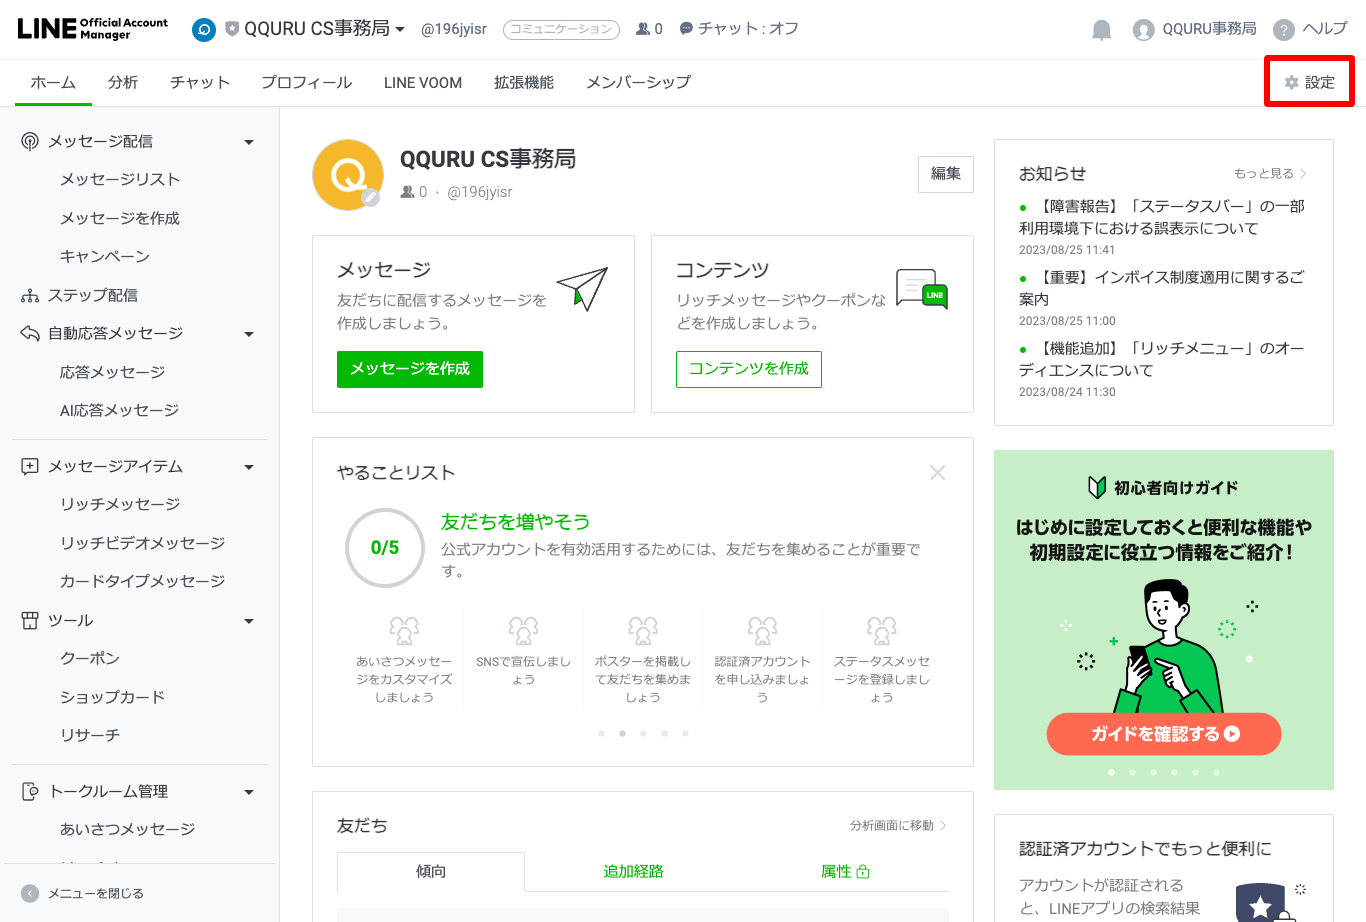
Task: Click the メッセージを作成 green button
Action: pos(410,369)
